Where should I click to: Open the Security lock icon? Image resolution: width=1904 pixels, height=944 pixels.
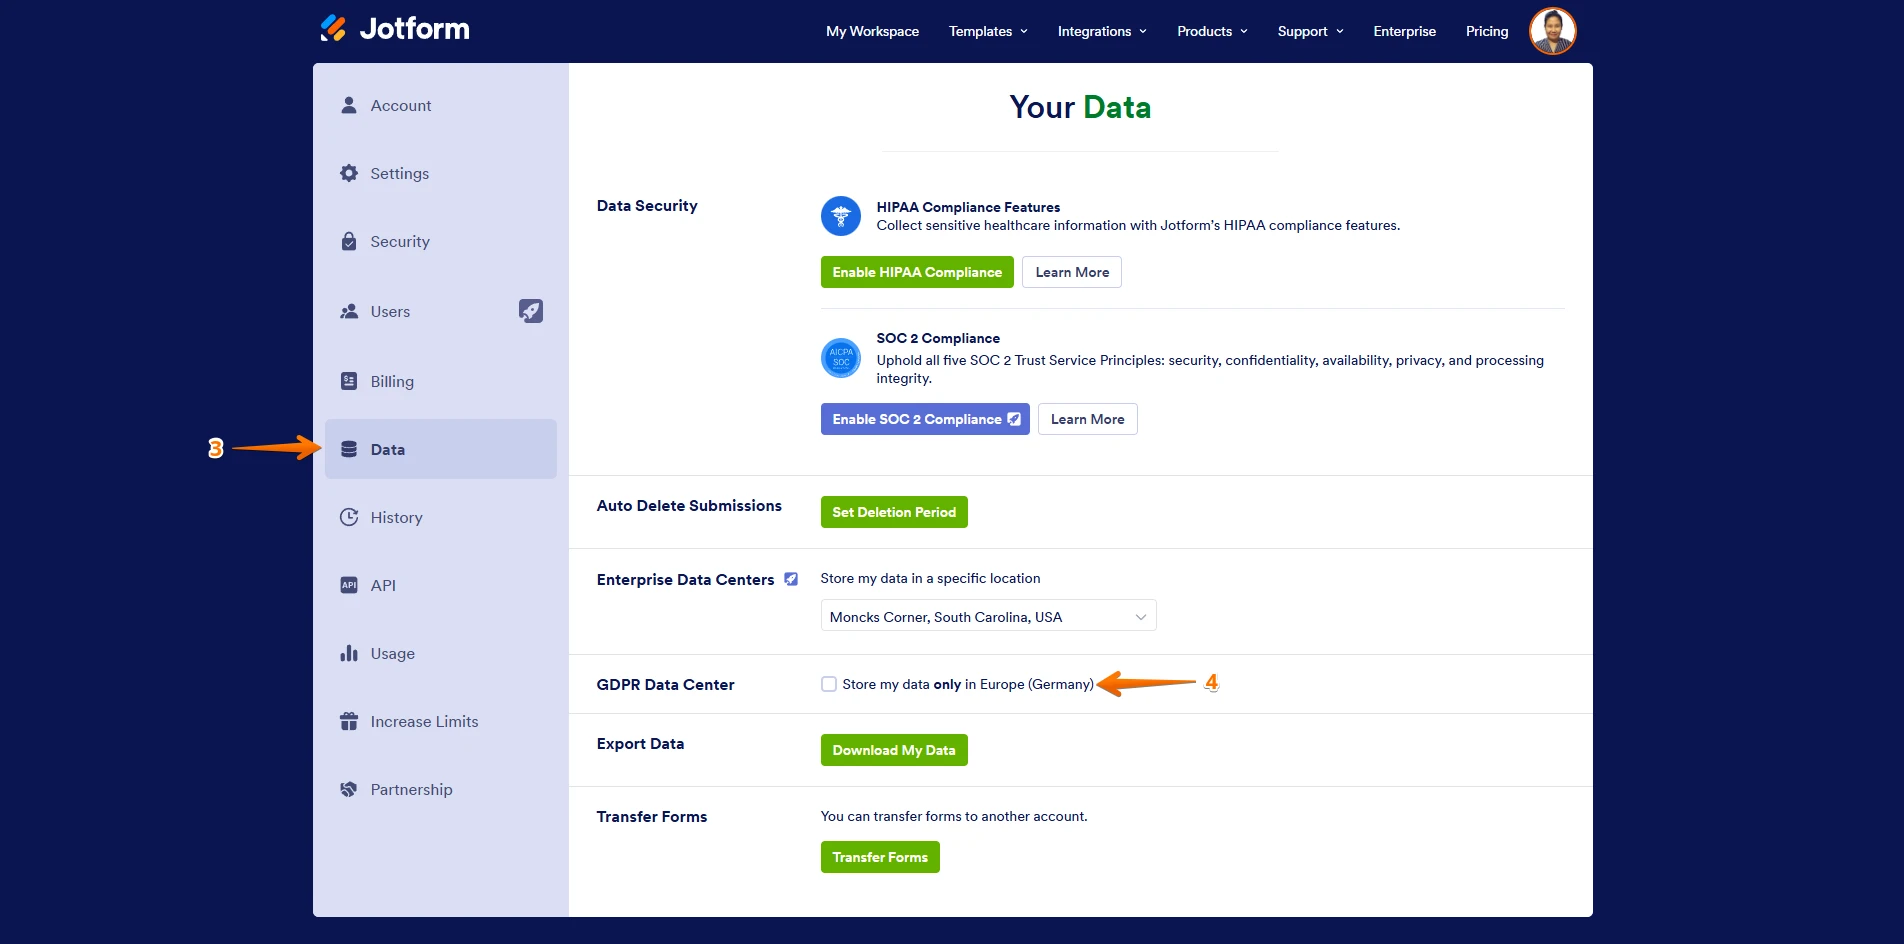pos(348,241)
